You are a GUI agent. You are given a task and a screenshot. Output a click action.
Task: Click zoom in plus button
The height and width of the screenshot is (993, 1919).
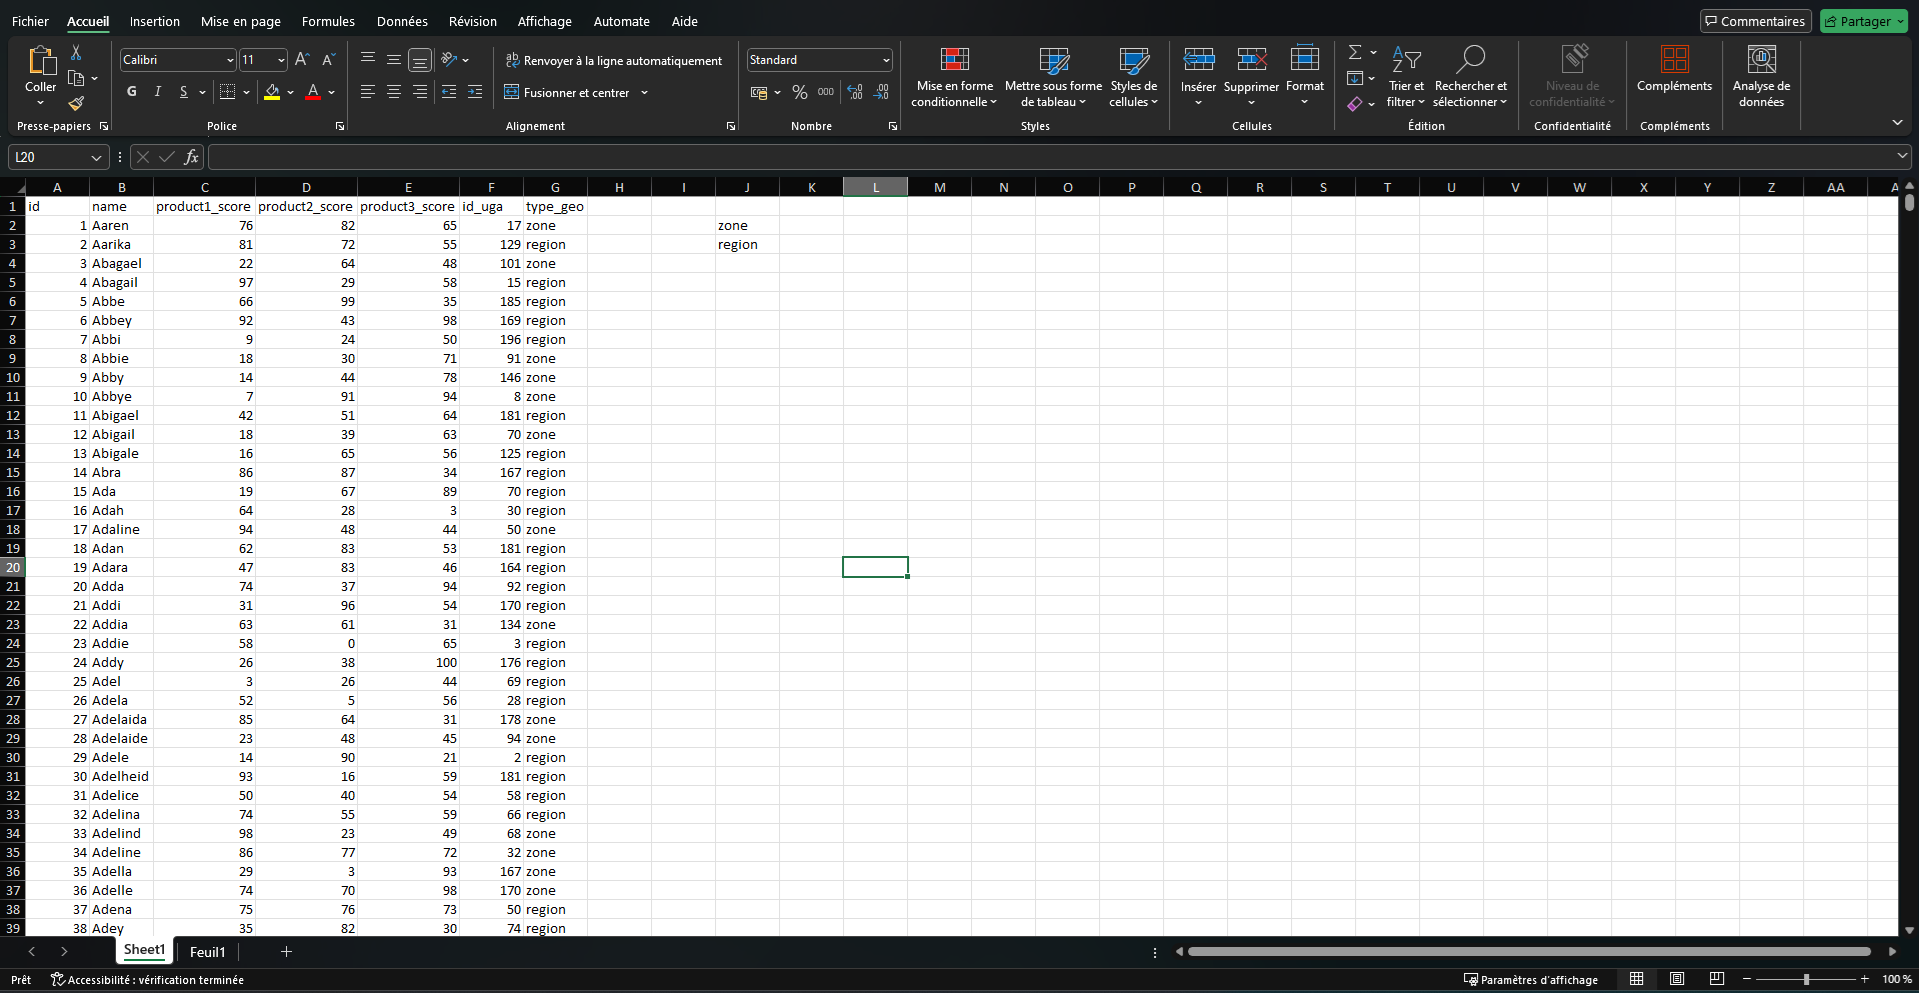[x=1865, y=979]
